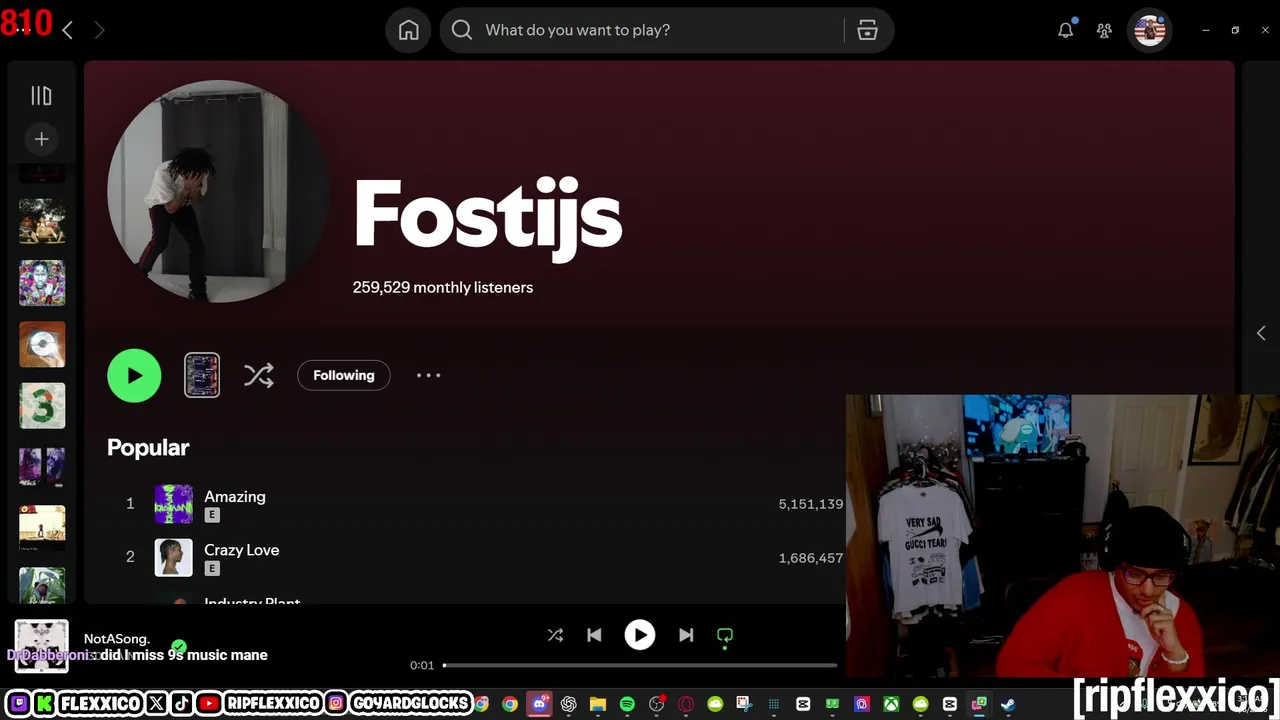Open the notifications bell
The image size is (1280, 720).
pyautogui.click(x=1066, y=30)
